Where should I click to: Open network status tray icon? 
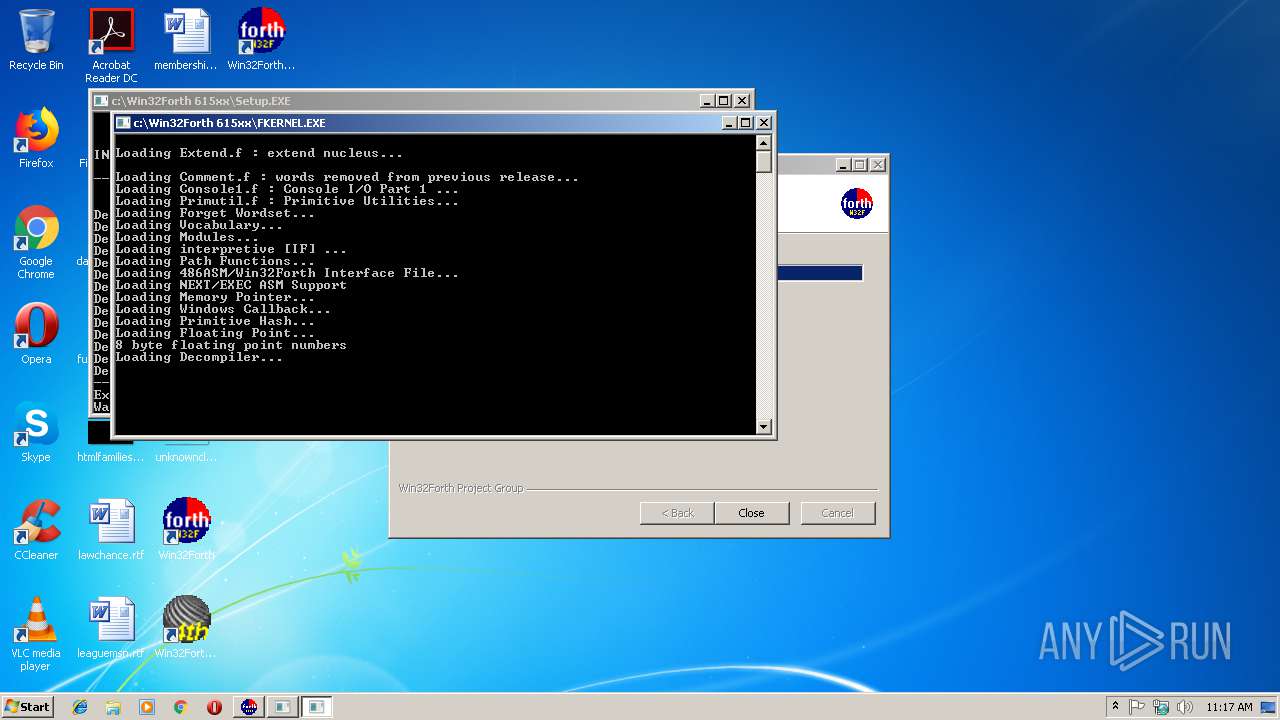(1161, 707)
